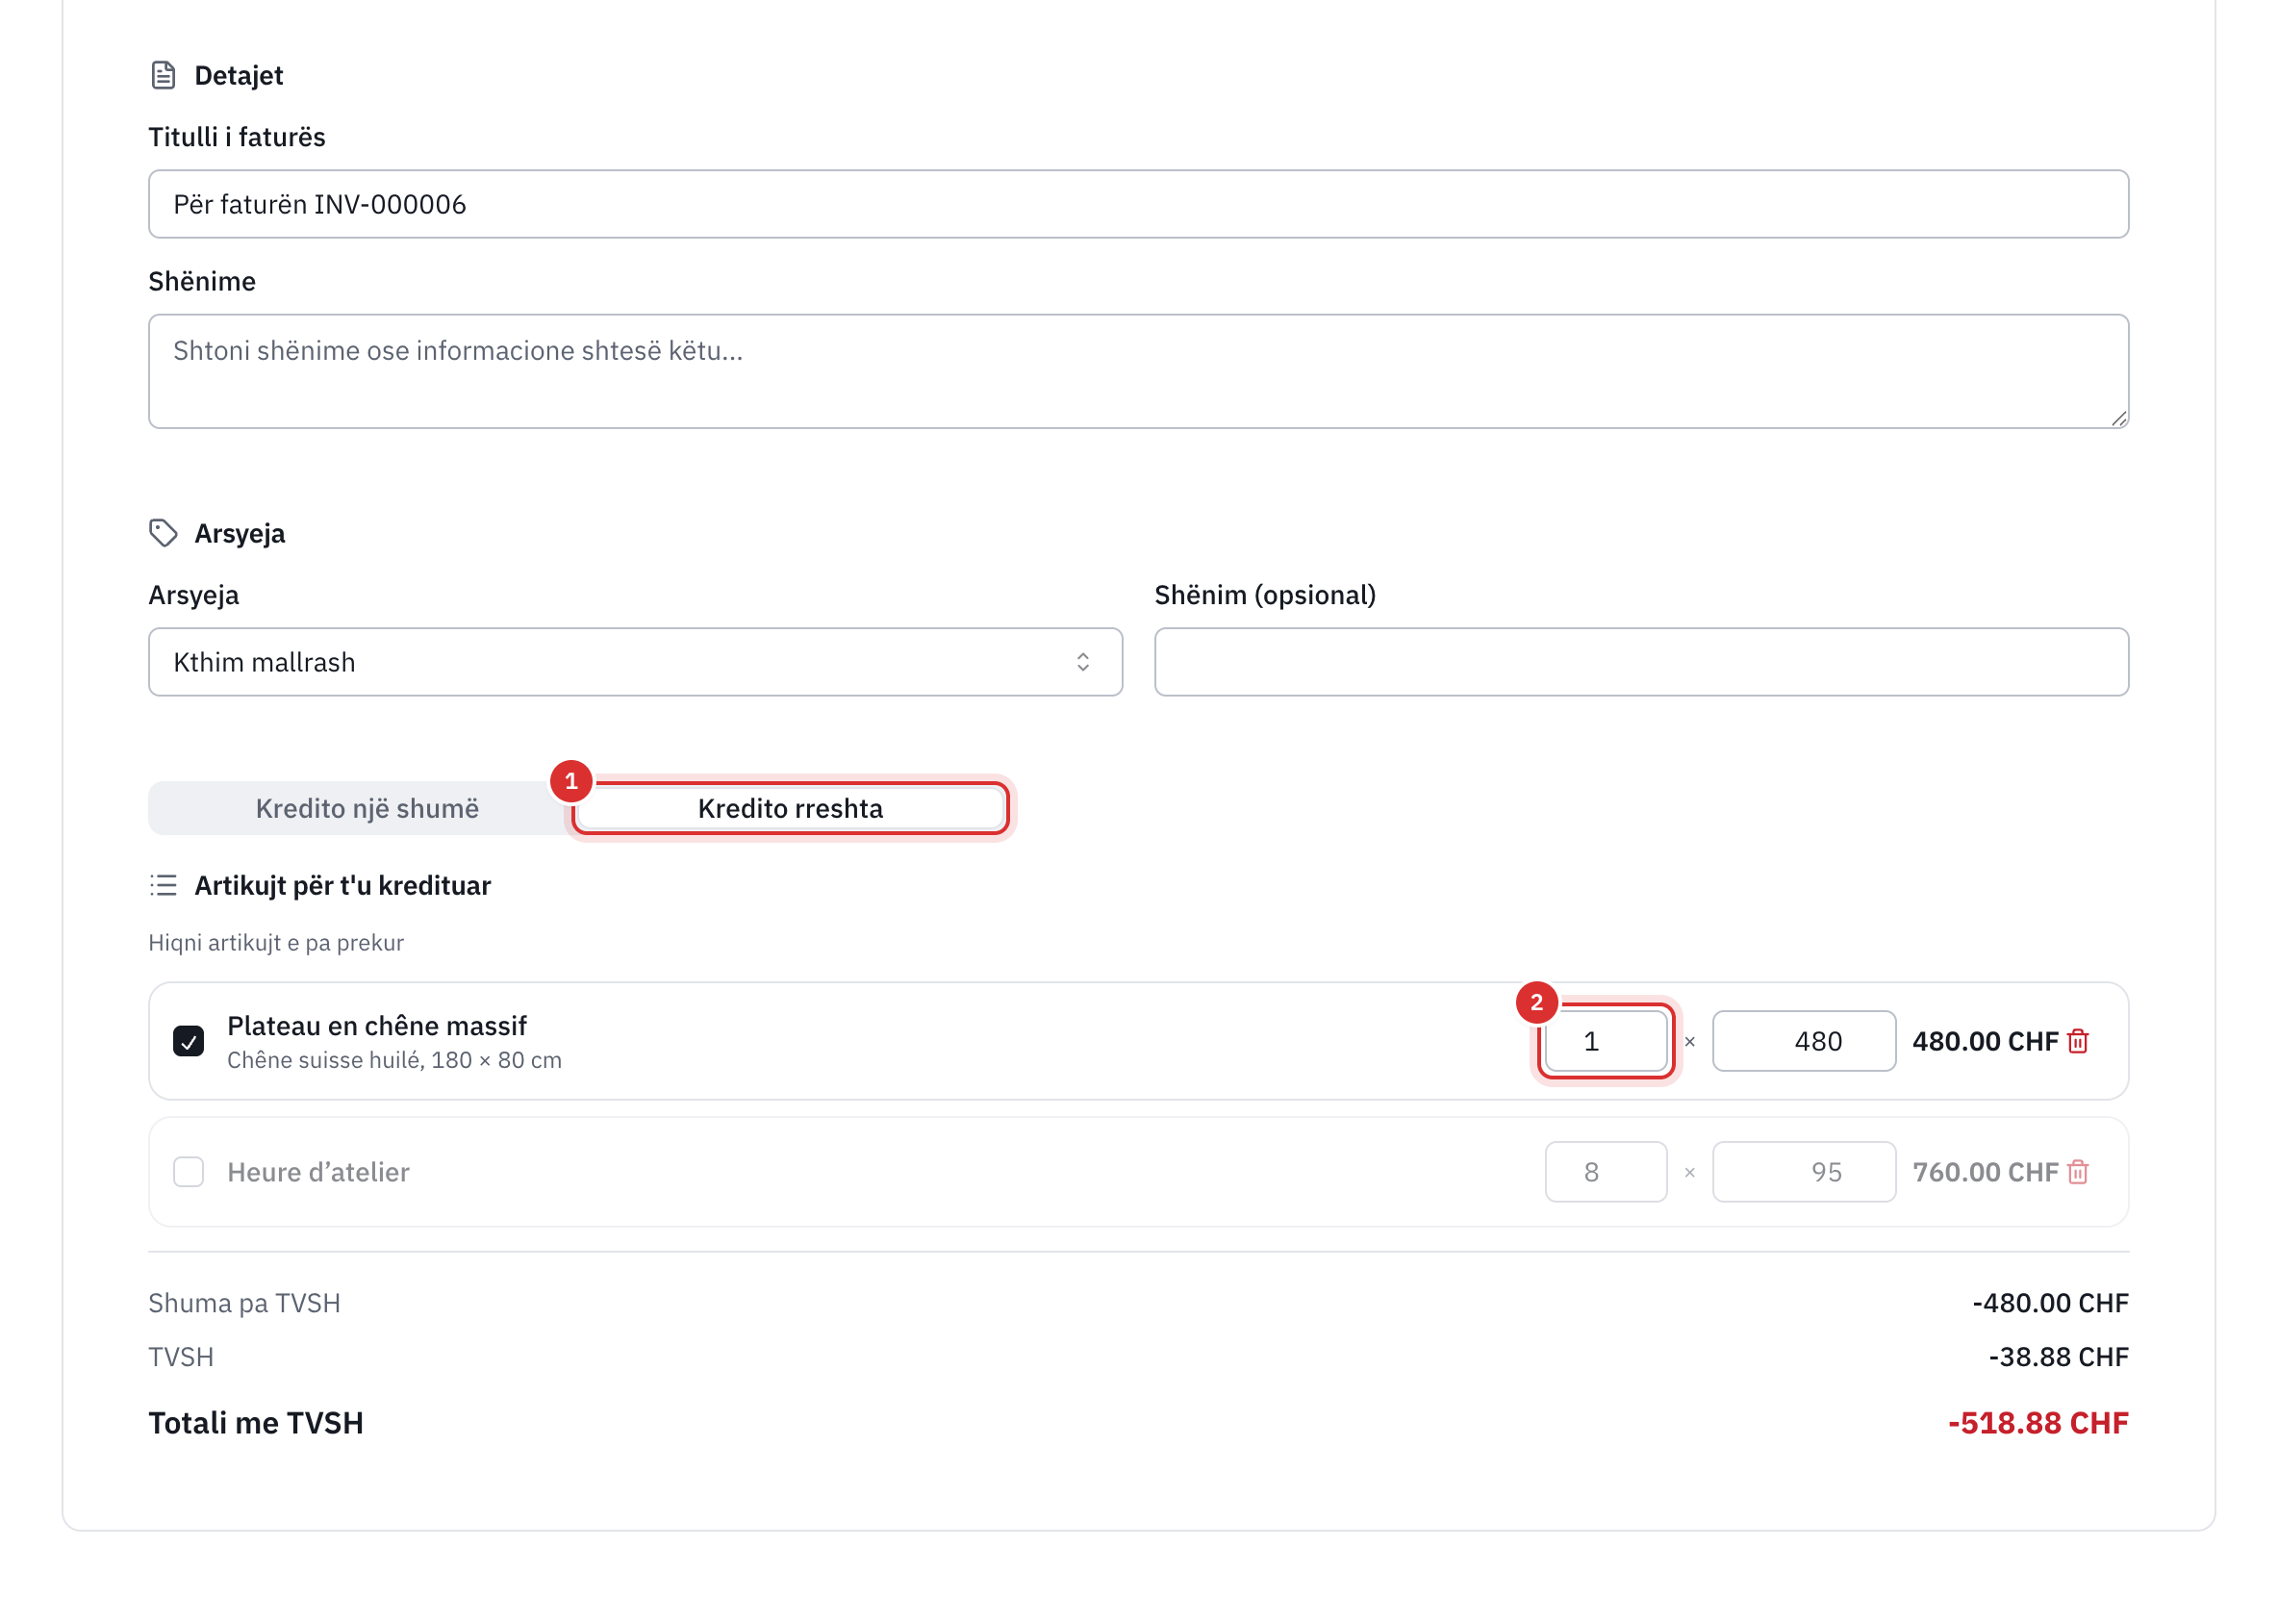2278x1624 pixels.
Task: Edit the quantity field for Plateau en chêne massif
Action: pyautogui.click(x=1606, y=1041)
